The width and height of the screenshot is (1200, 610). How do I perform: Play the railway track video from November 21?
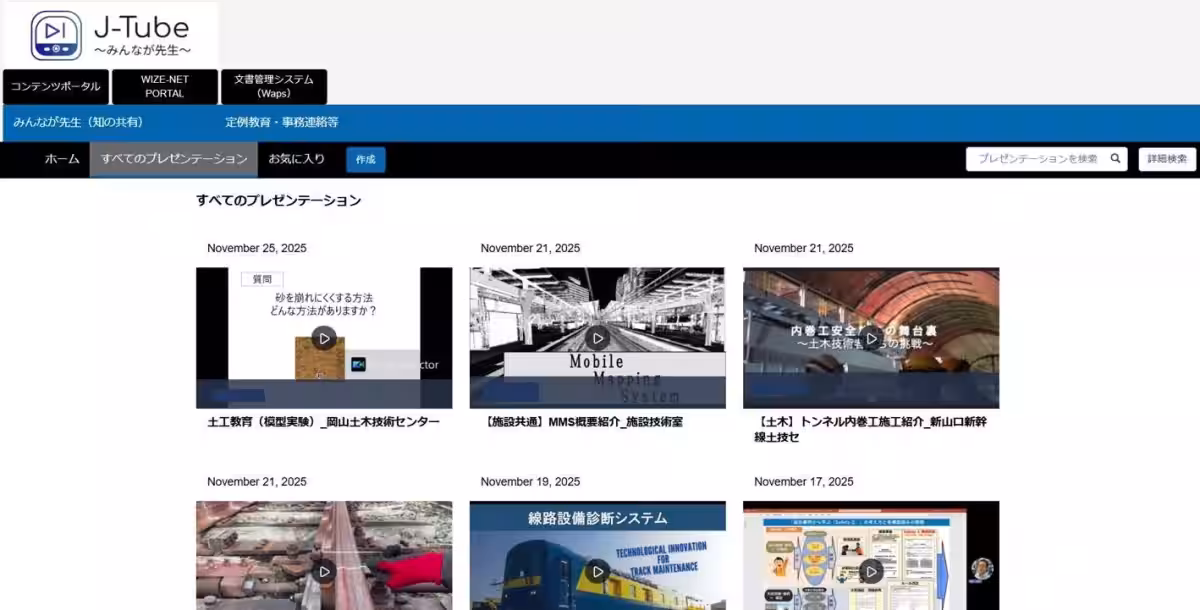tap(323, 571)
